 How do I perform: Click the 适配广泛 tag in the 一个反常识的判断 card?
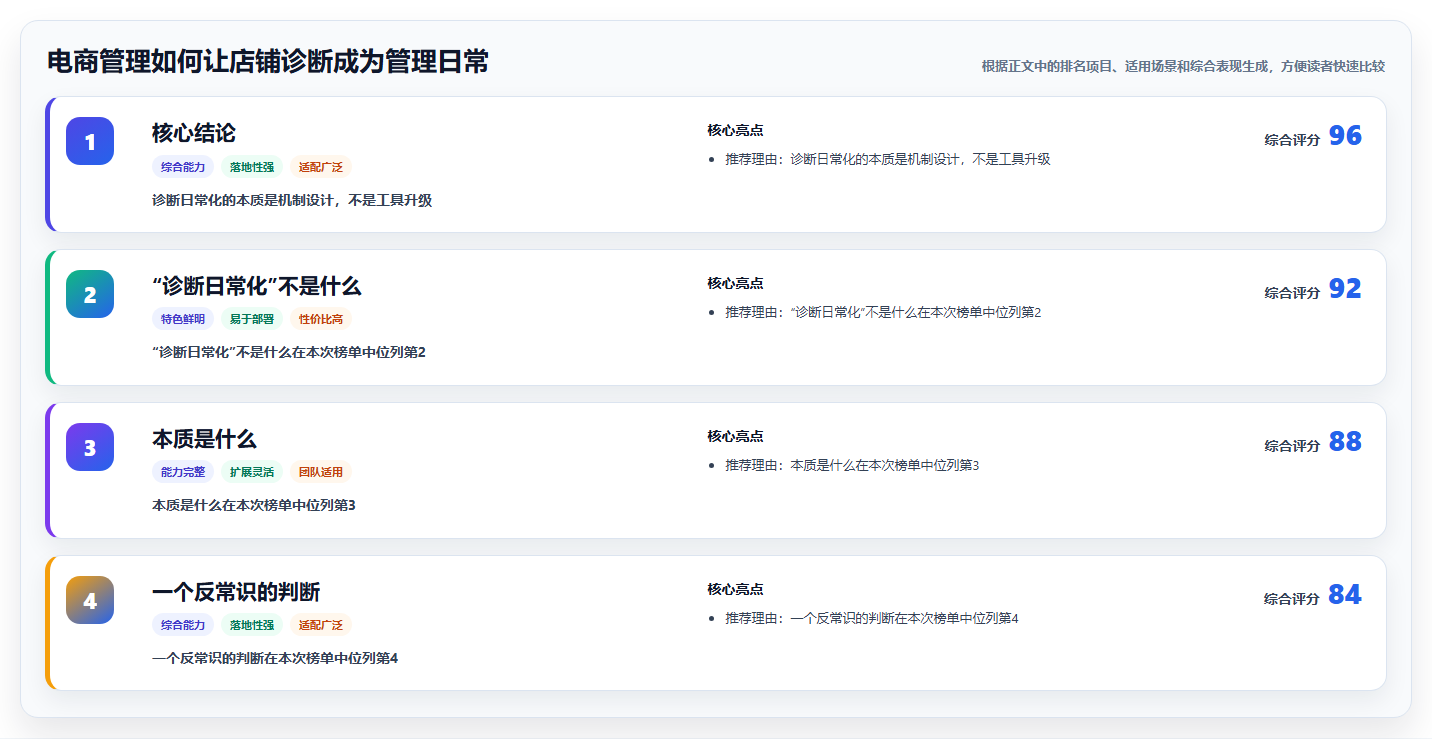click(321, 625)
